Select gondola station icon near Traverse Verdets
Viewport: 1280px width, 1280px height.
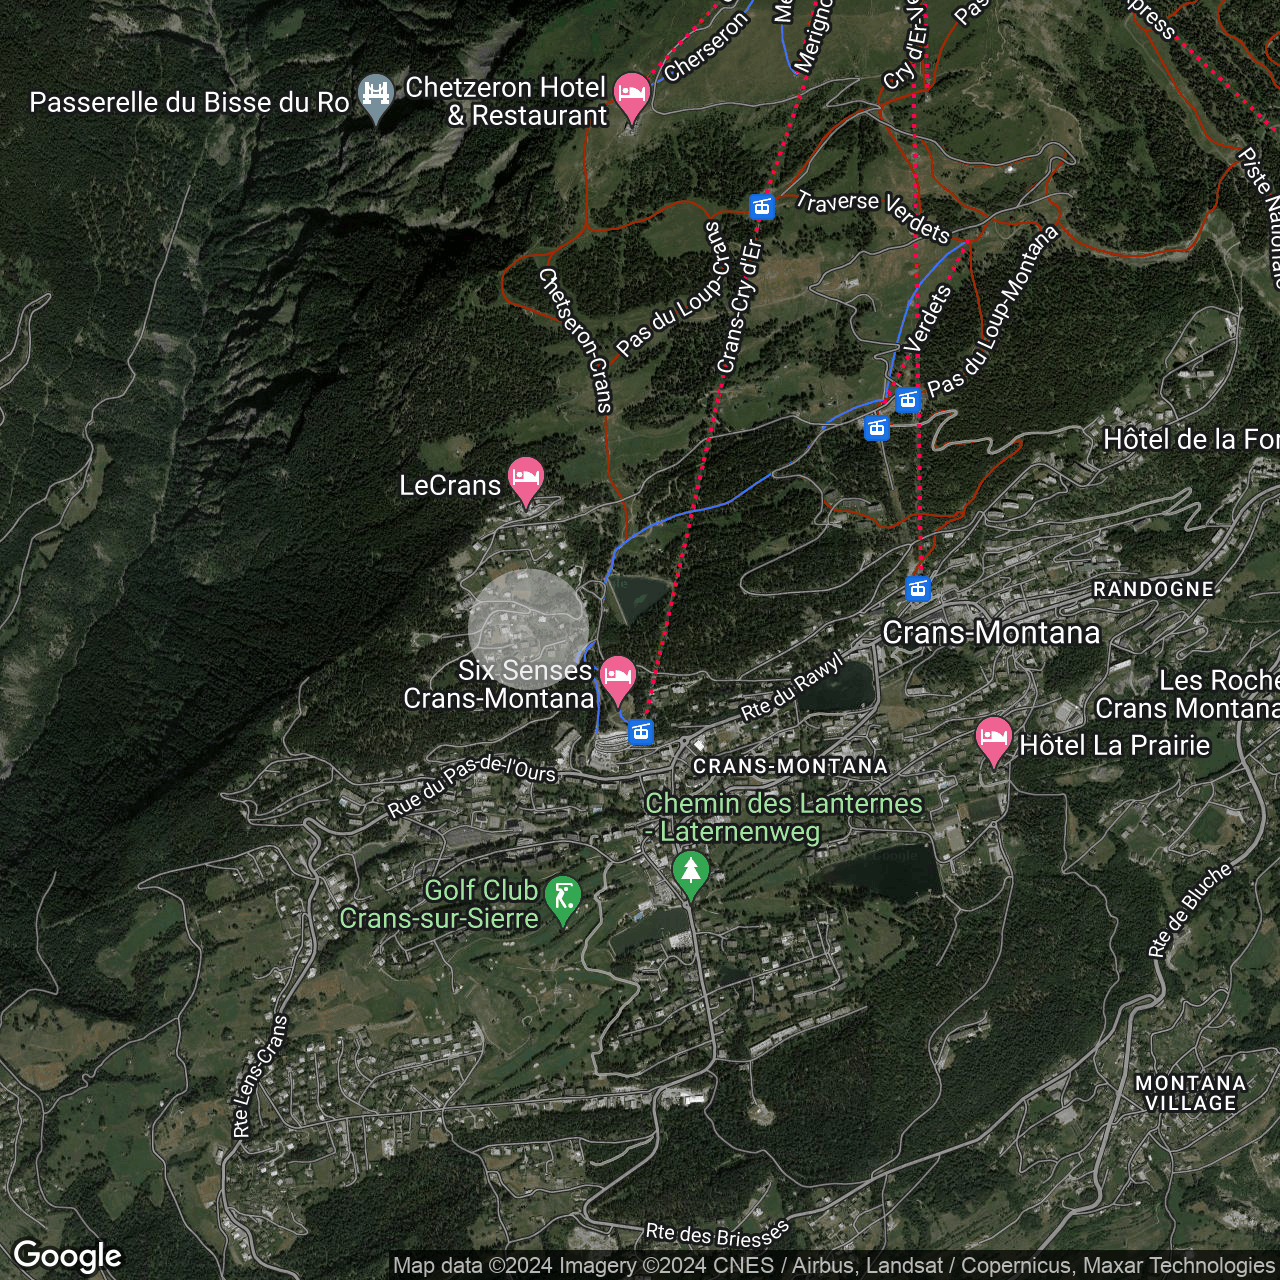coord(762,206)
